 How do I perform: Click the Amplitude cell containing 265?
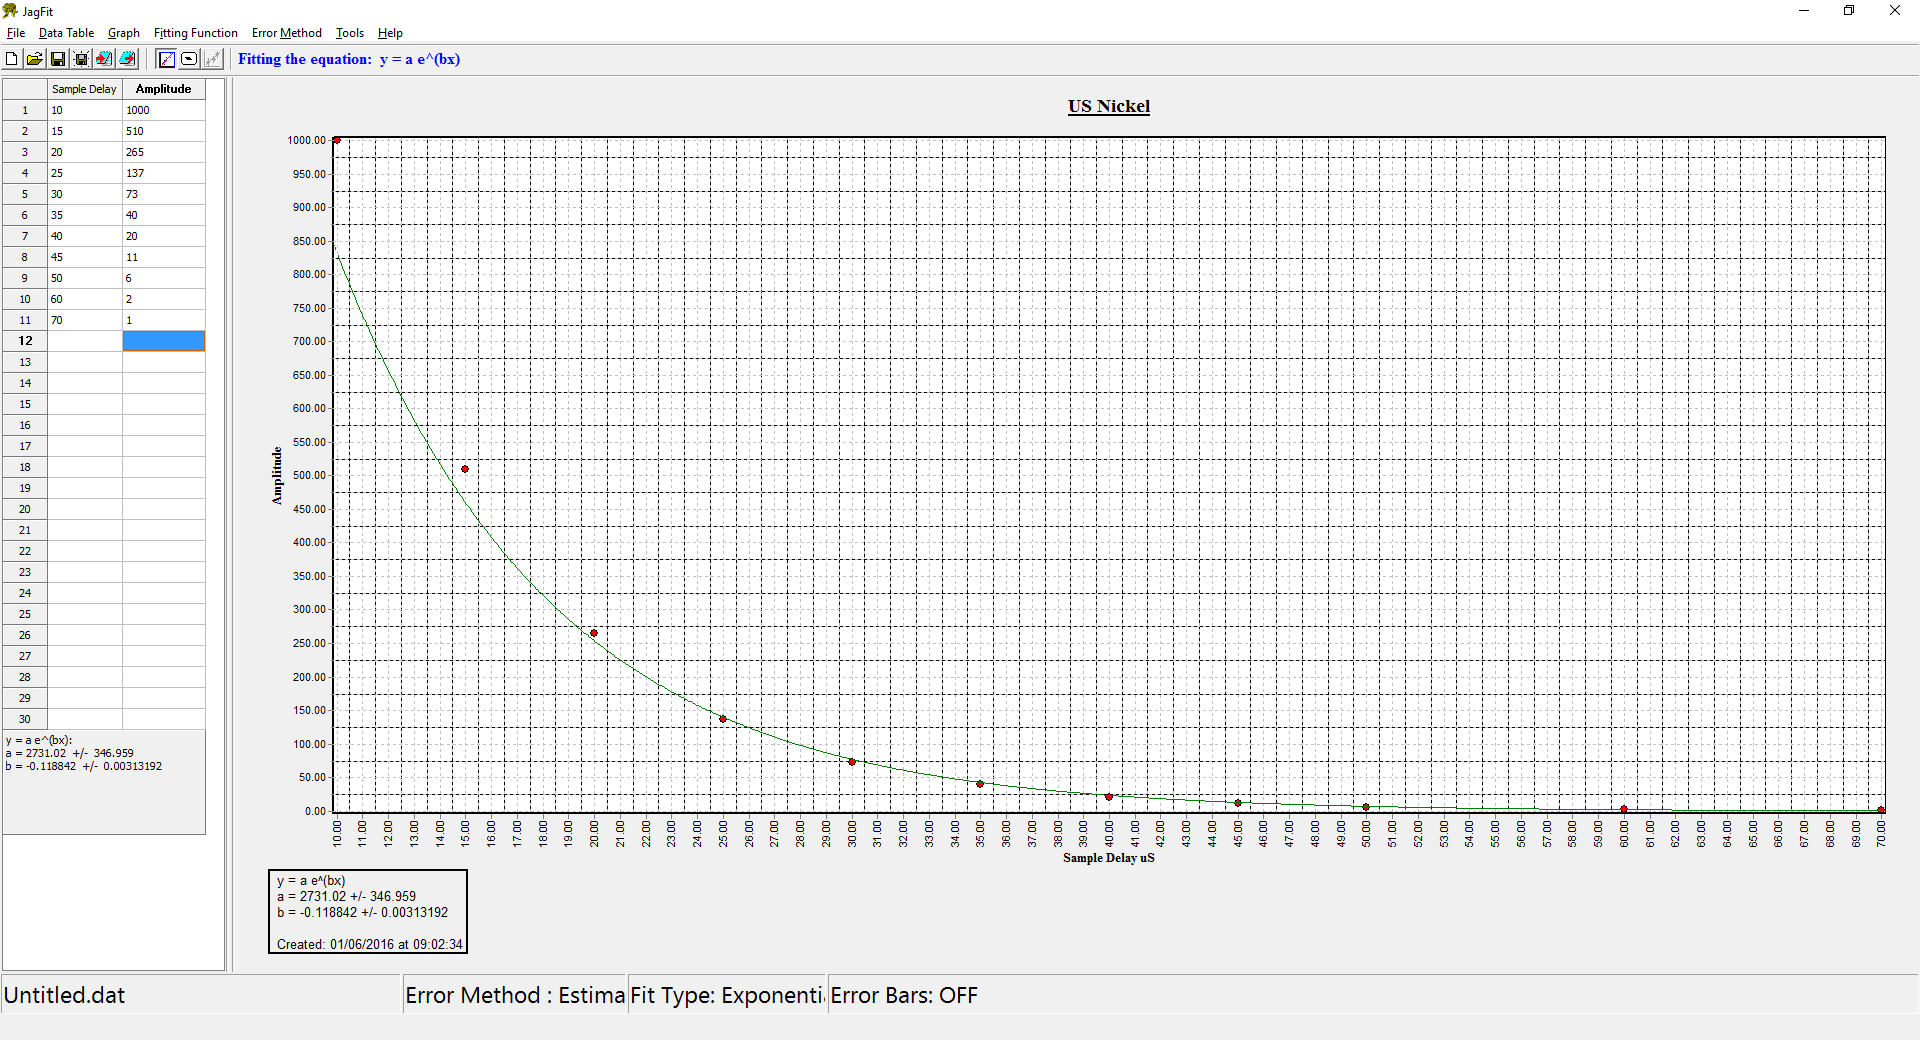point(164,152)
